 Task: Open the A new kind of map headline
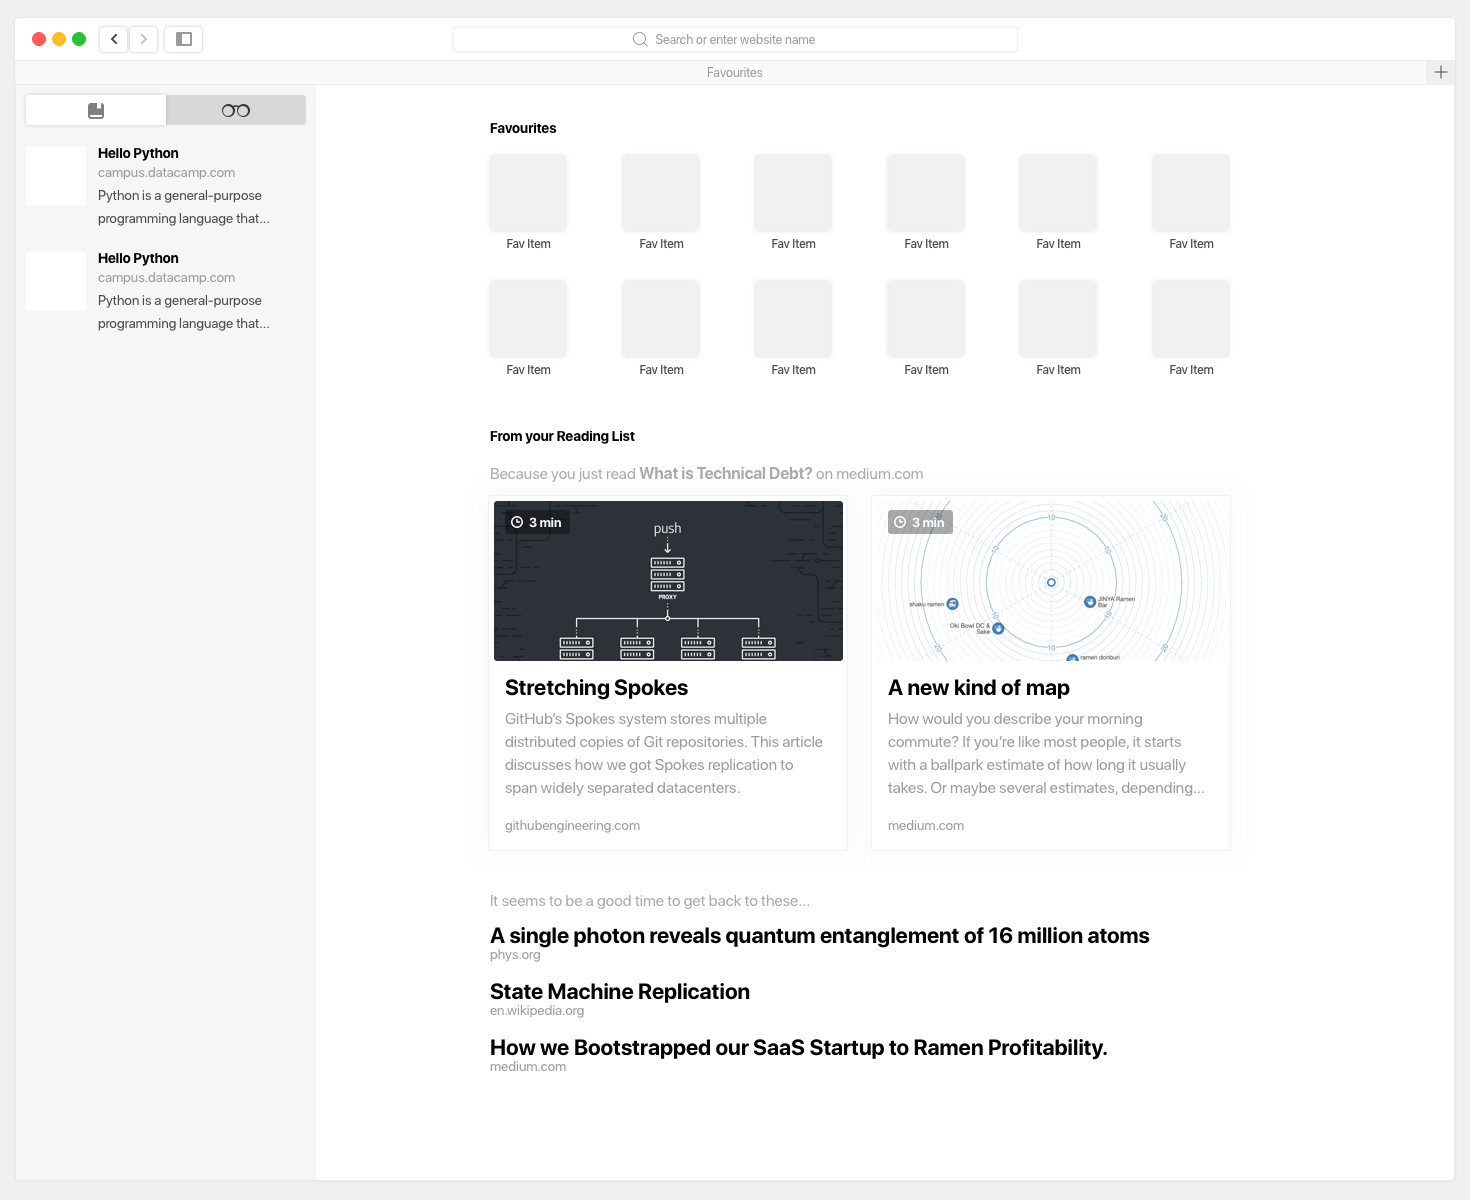coord(979,688)
